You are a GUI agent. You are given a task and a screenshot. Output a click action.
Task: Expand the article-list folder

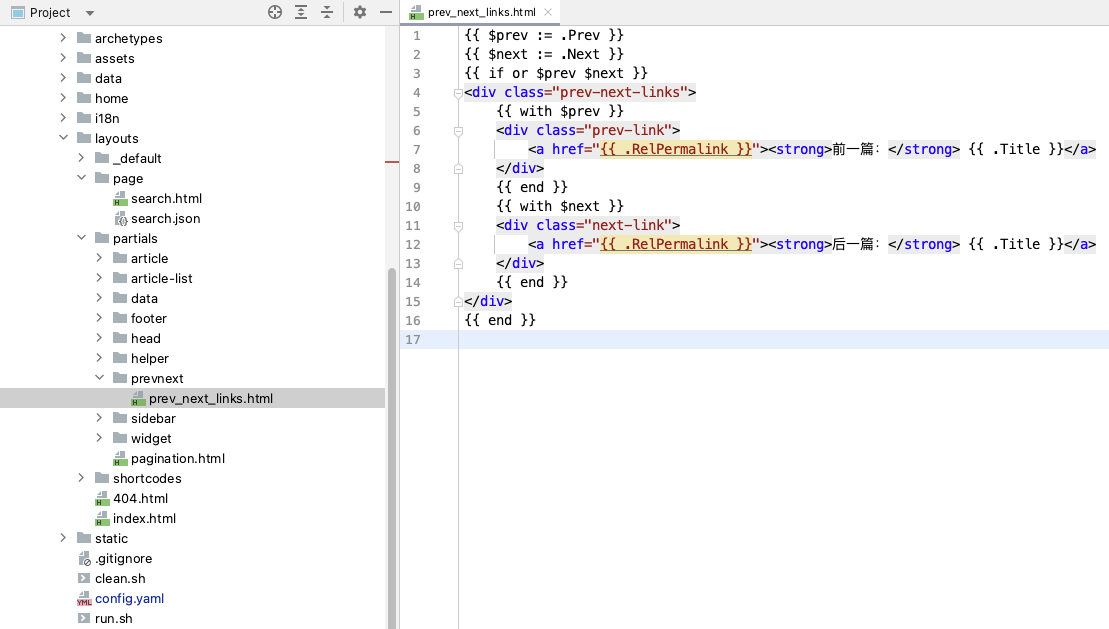[99, 278]
